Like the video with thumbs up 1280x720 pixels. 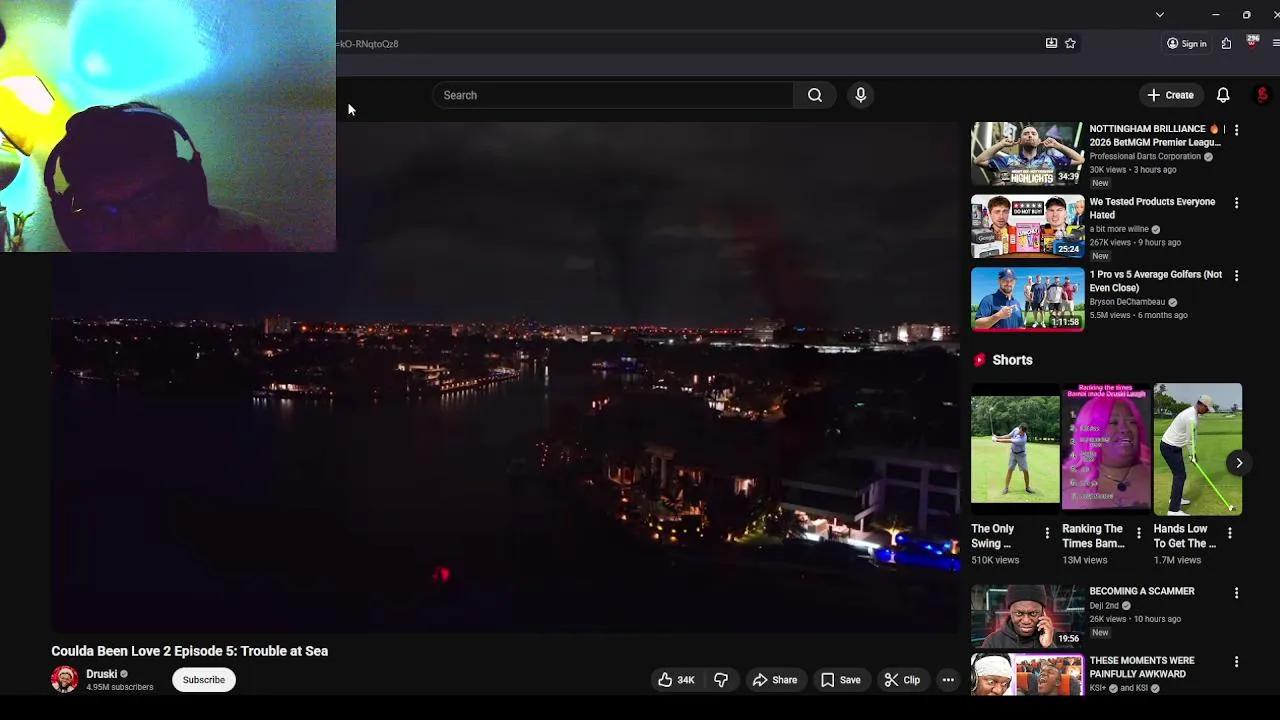point(675,680)
